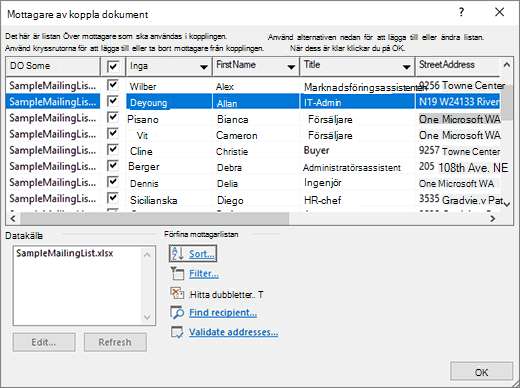Viewport: 520px width, 388px height.
Task: Uncheck the Deyoung row checkbox
Action: [113, 101]
